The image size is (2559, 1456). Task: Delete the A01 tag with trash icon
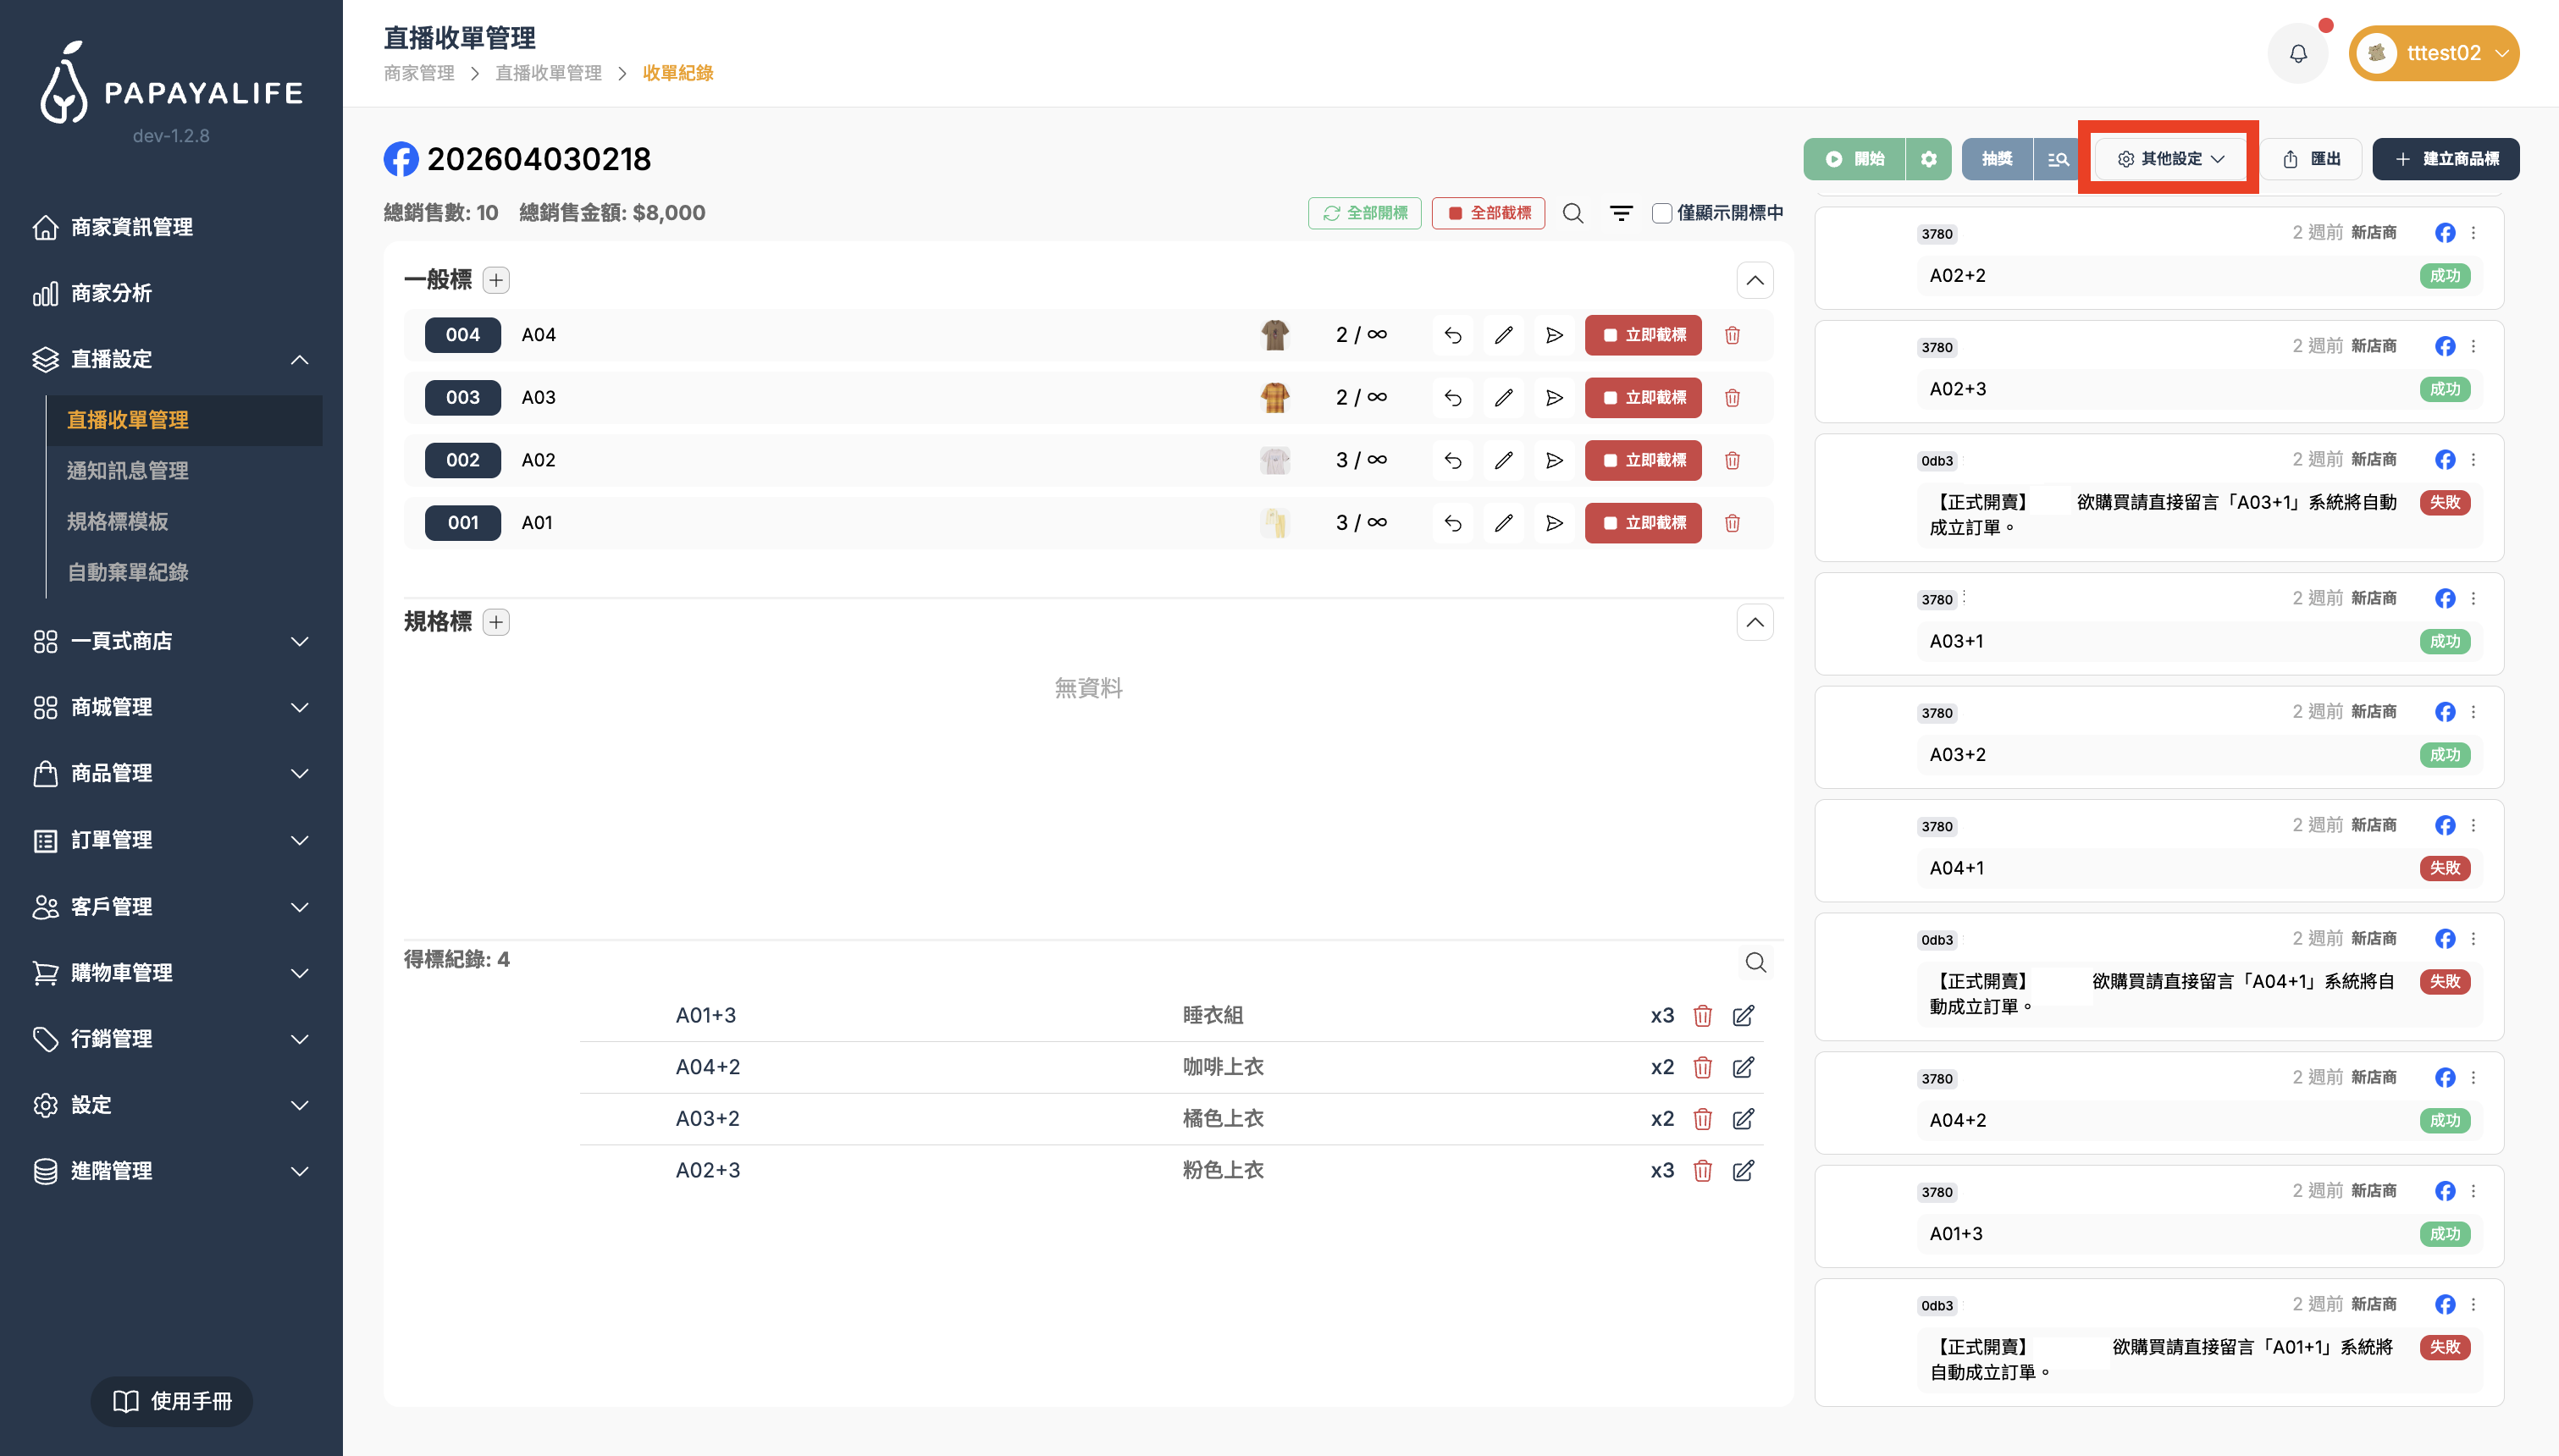pos(1732,523)
